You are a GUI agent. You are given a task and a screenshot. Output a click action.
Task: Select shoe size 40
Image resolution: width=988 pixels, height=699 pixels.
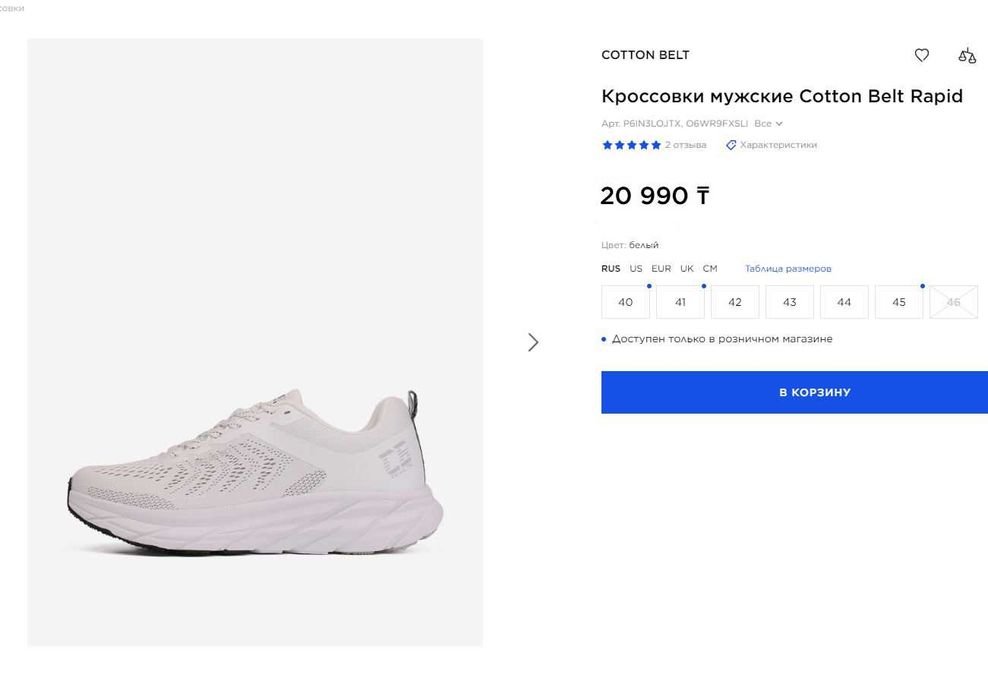click(x=625, y=302)
